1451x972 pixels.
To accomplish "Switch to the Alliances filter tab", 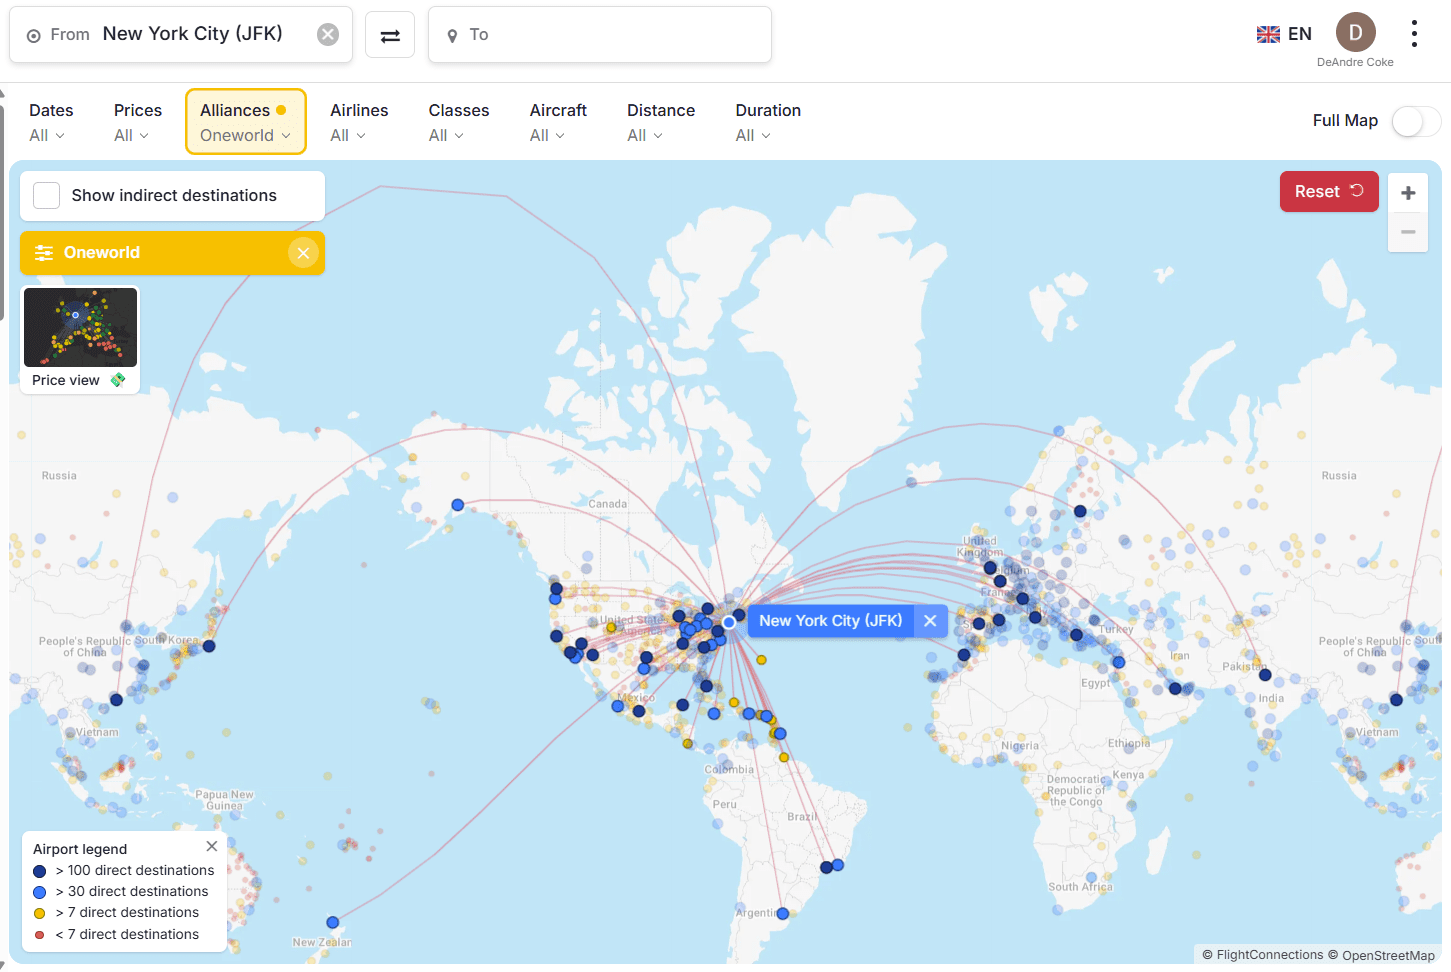I will click(245, 121).
